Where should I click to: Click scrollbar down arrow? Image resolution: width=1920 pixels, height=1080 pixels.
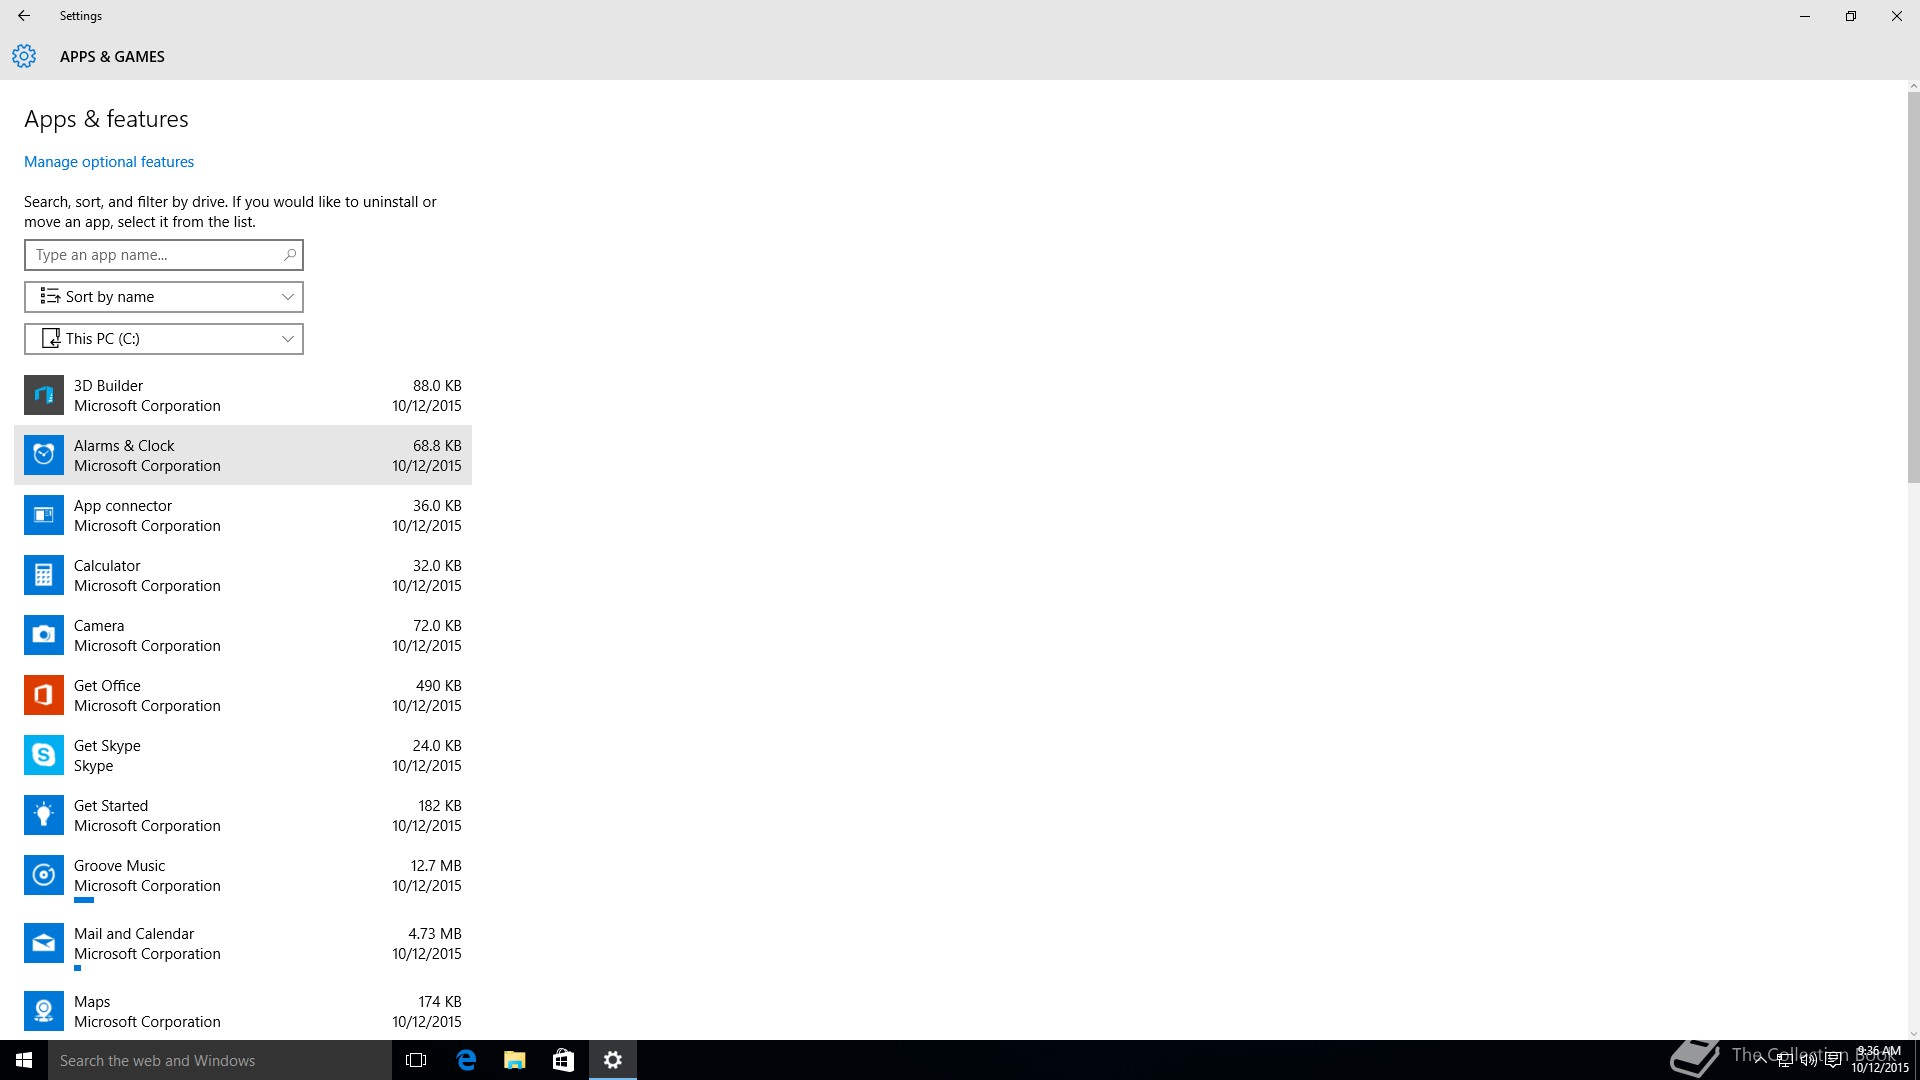tap(1913, 1034)
